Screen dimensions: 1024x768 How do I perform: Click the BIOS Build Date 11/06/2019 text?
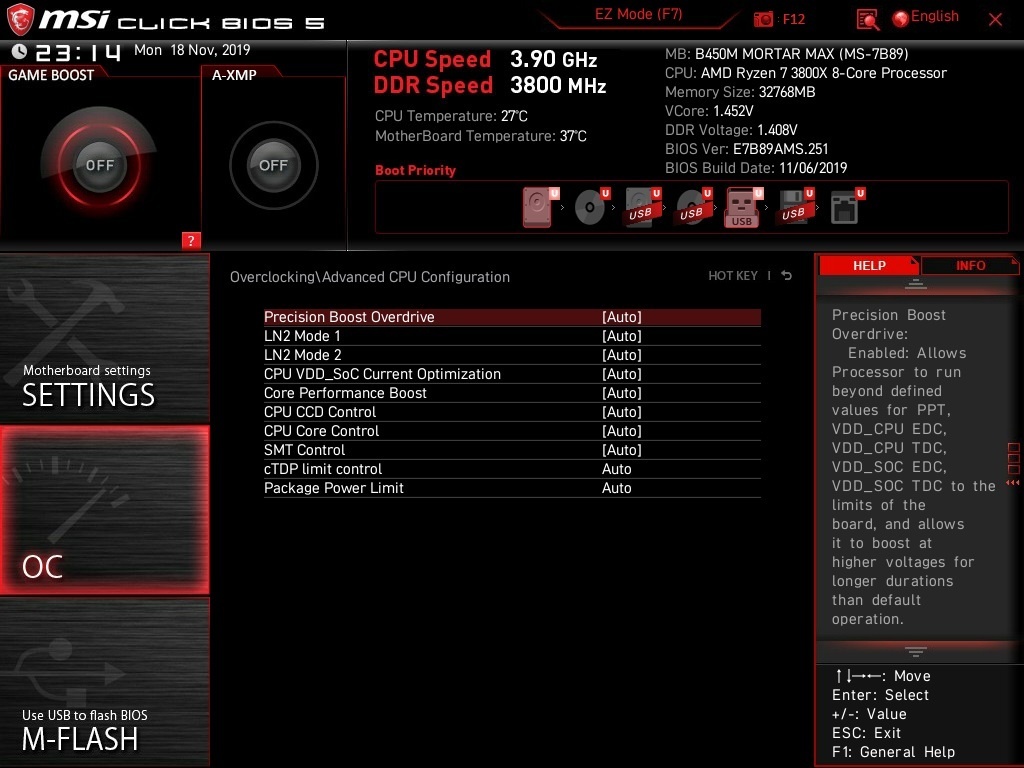click(x=756, y=168)
